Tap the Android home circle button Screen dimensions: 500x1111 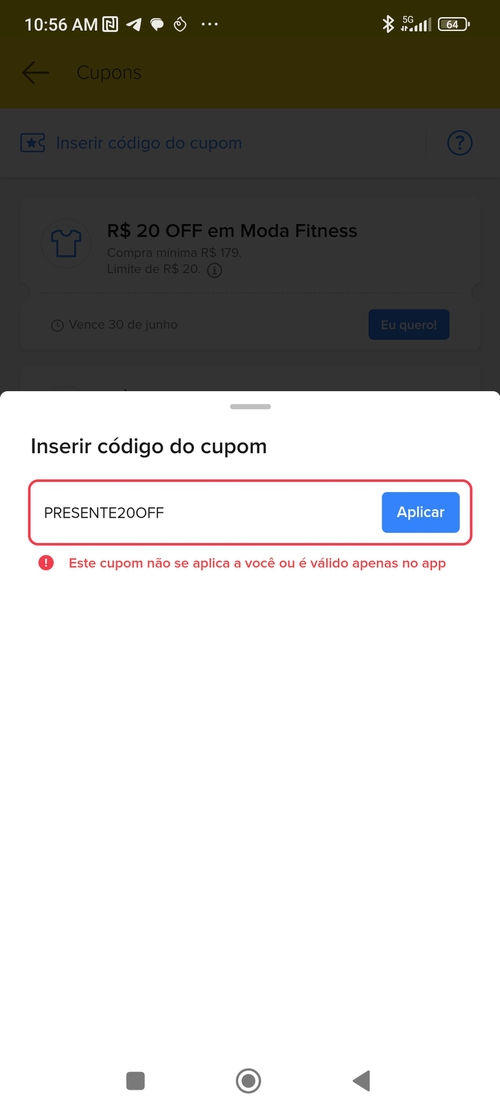click(249, 1081)
